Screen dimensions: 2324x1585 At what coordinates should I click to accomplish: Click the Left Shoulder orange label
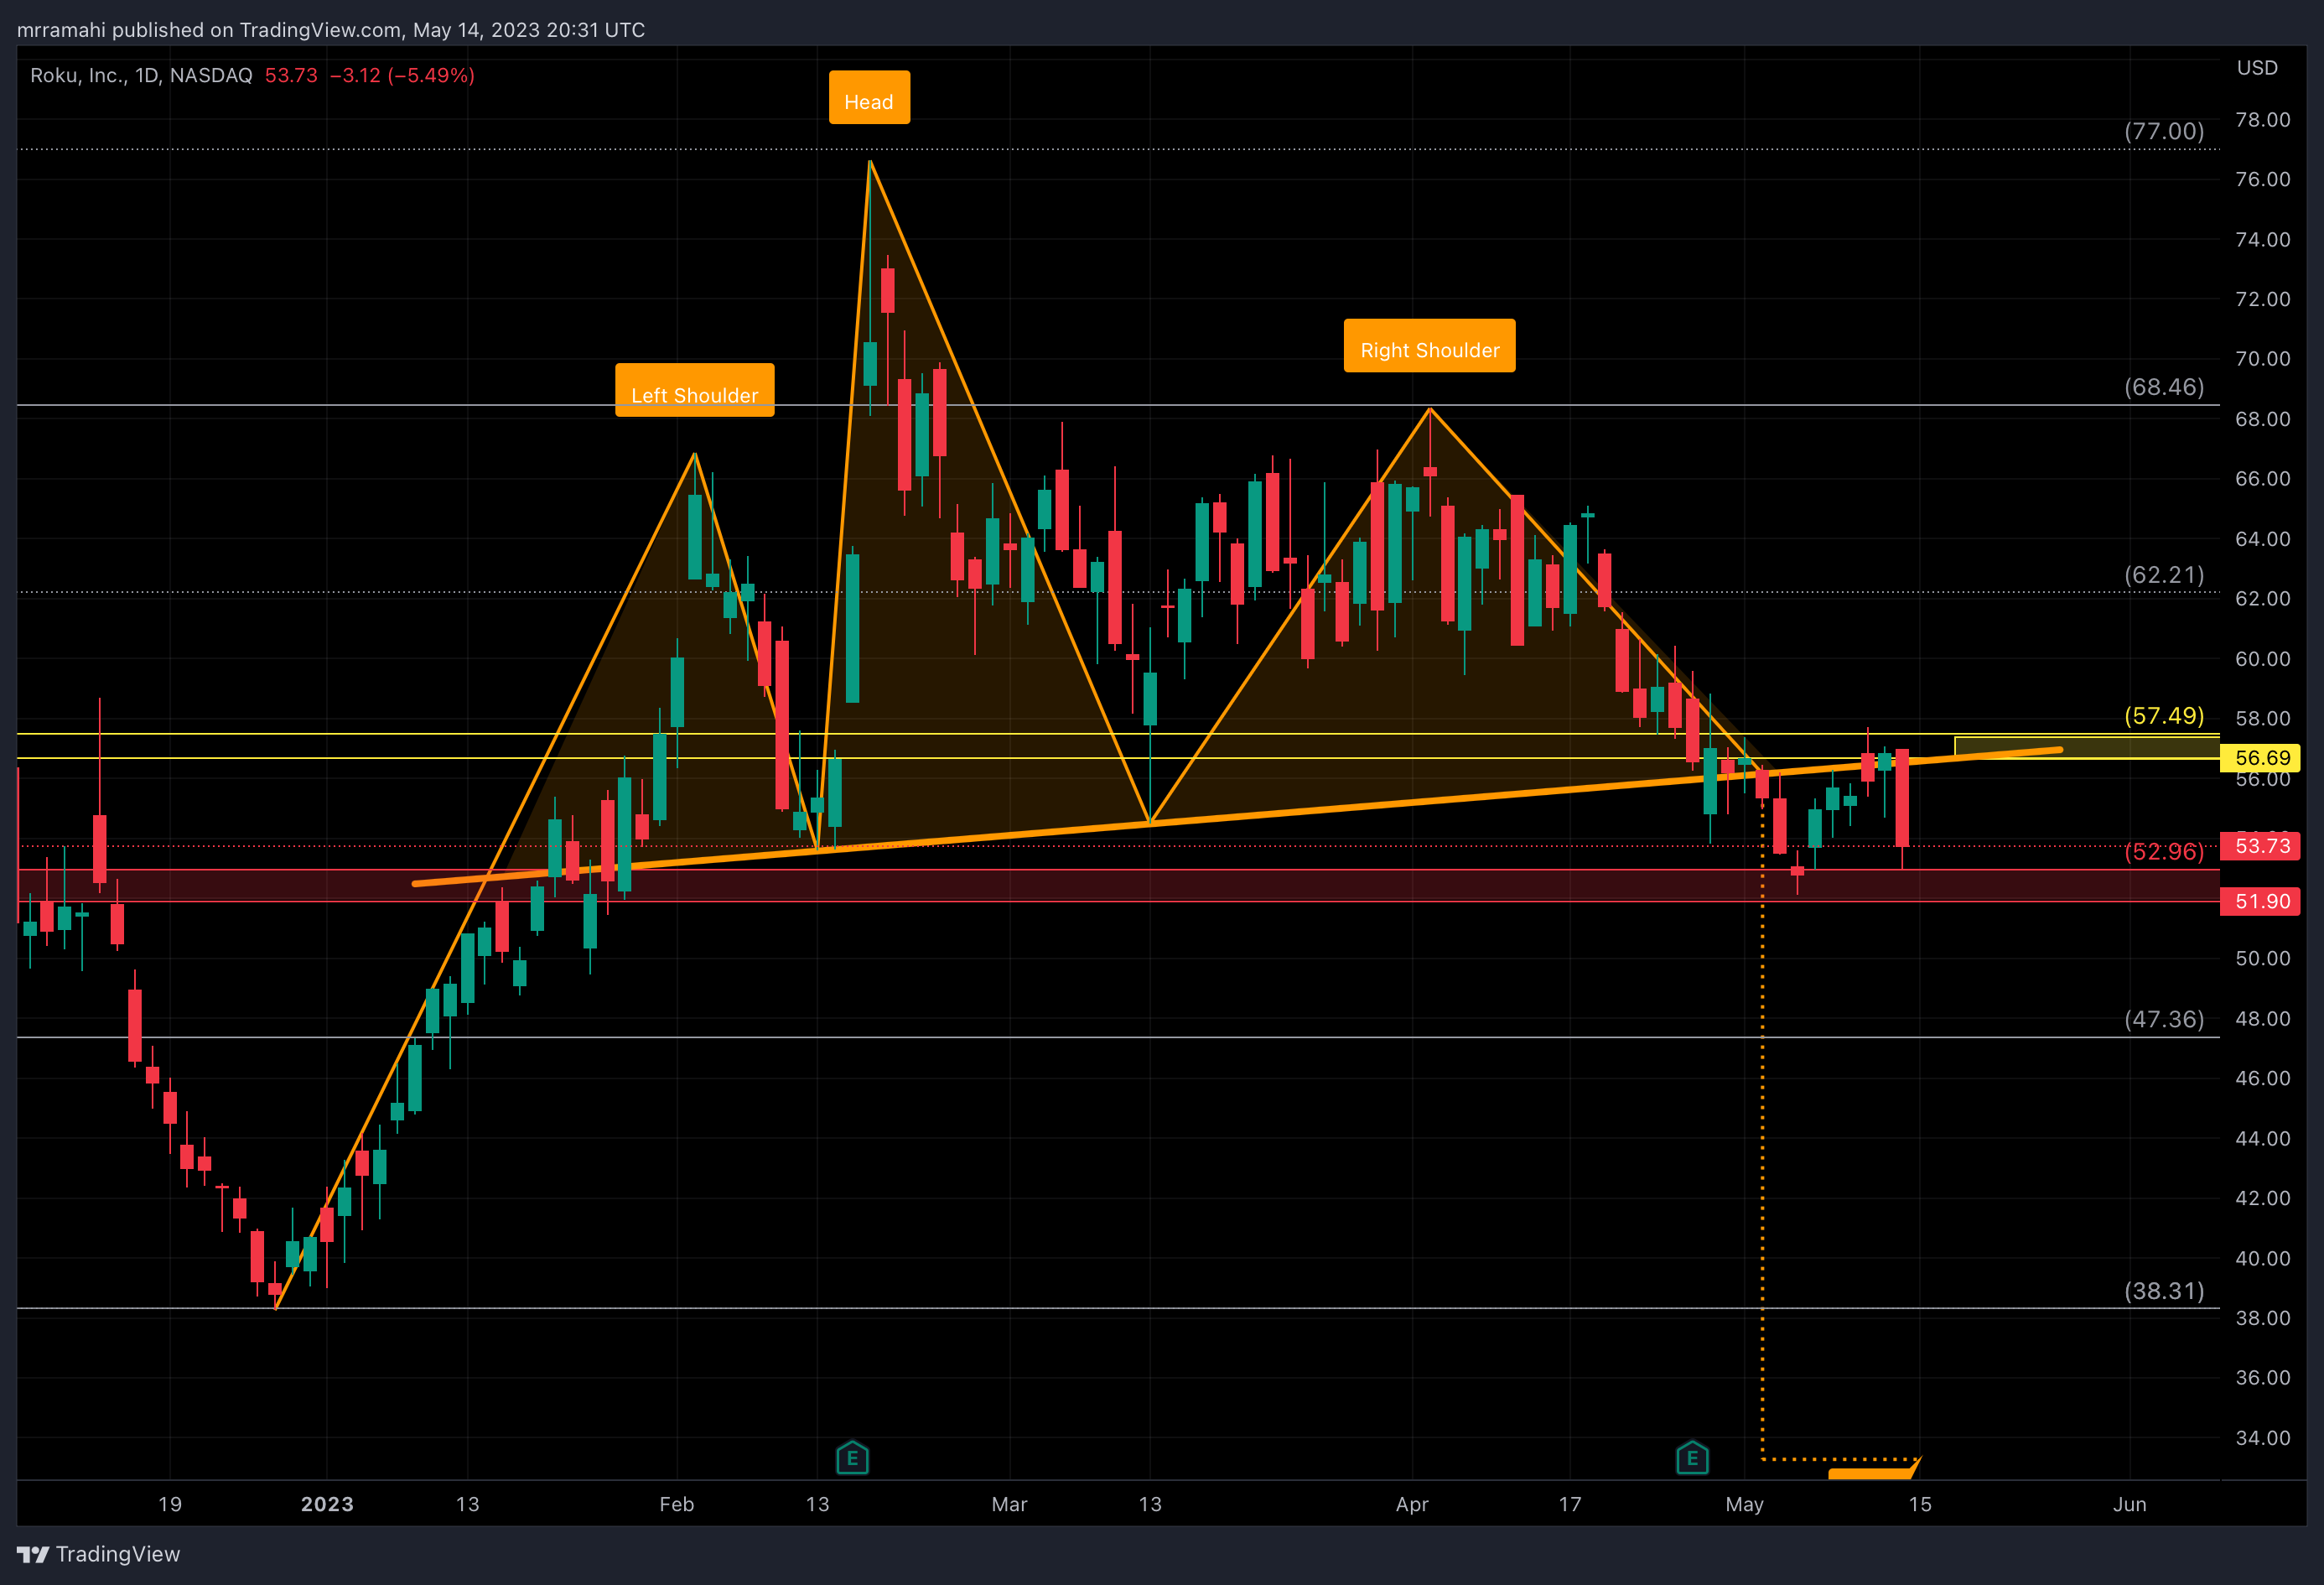694,391
